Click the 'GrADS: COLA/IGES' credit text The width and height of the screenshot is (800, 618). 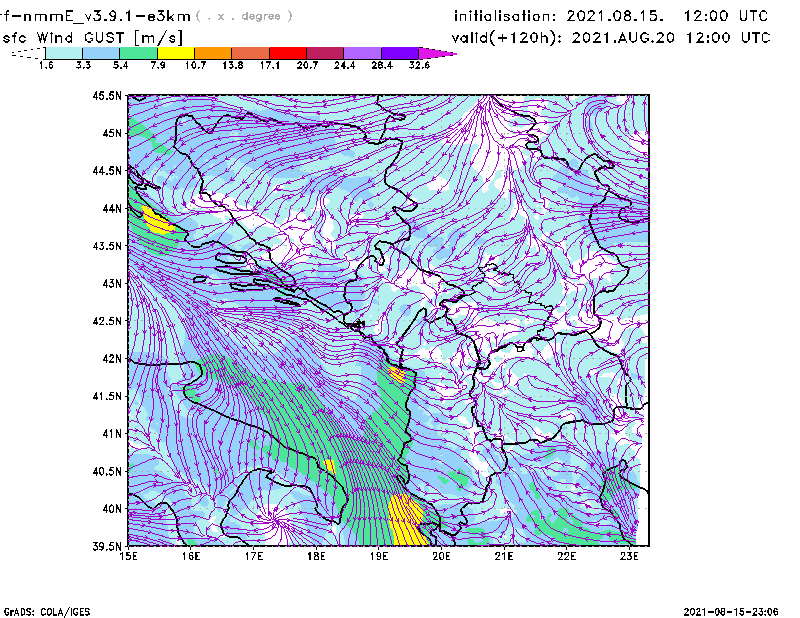pyautogui.click(x=47, y=612)
